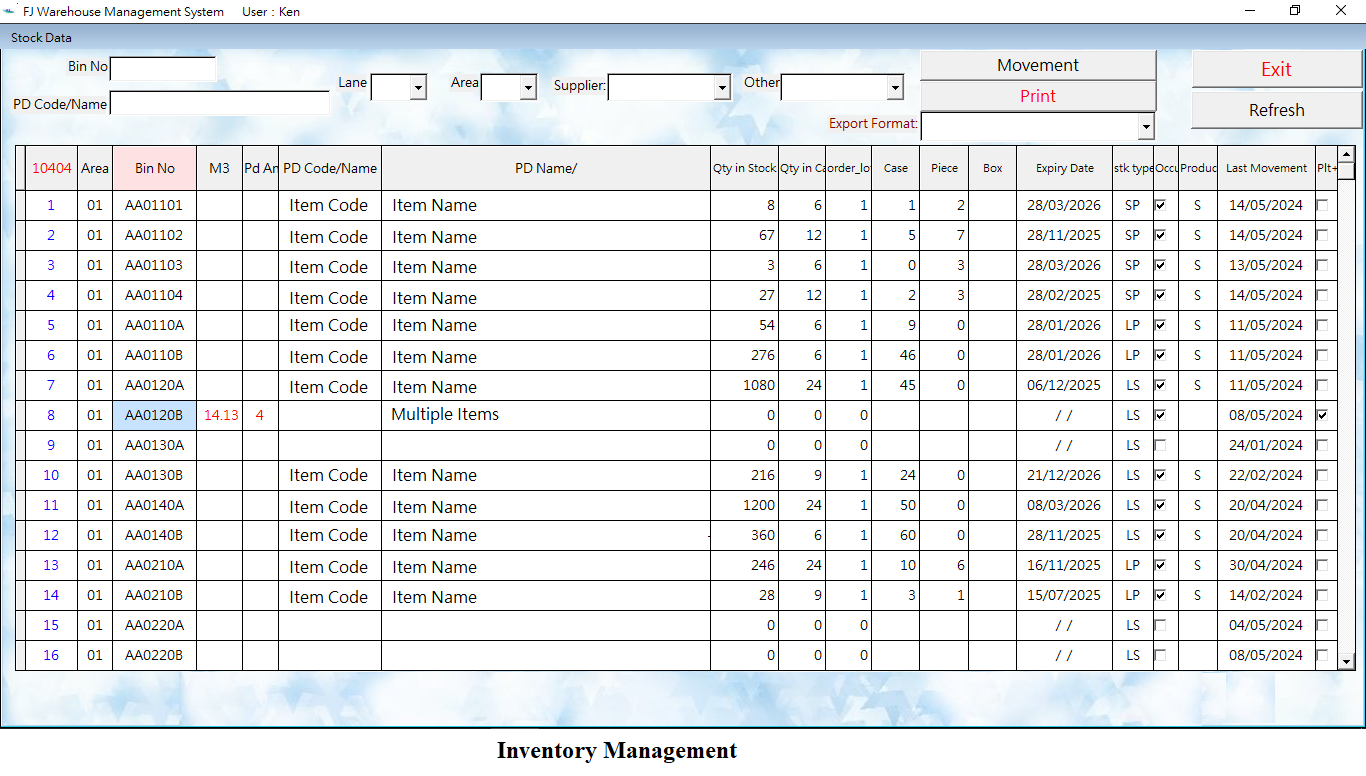Click last movement date 22/02/2024
Viewport: 1366px width, 776px height.
[x=1266, y=475]
